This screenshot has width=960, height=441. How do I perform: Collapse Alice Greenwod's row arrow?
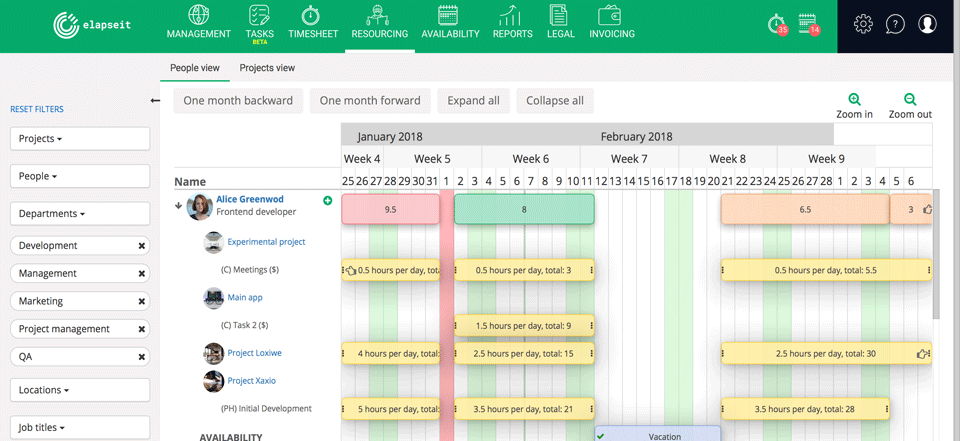tap(179, 206)
